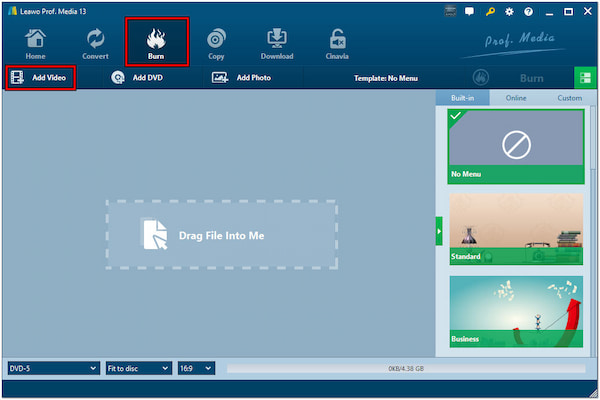Image resolution: width=600 pixels, height=400 pixels.
Task: Open settings via the gear icon
Action: [510, 11]
